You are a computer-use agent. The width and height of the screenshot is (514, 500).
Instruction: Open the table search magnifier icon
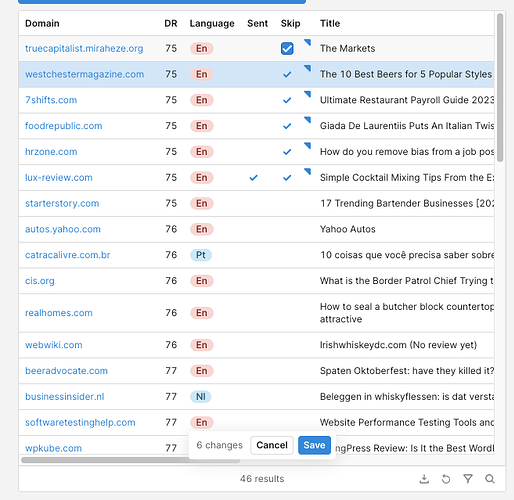(x=490, y=479)
